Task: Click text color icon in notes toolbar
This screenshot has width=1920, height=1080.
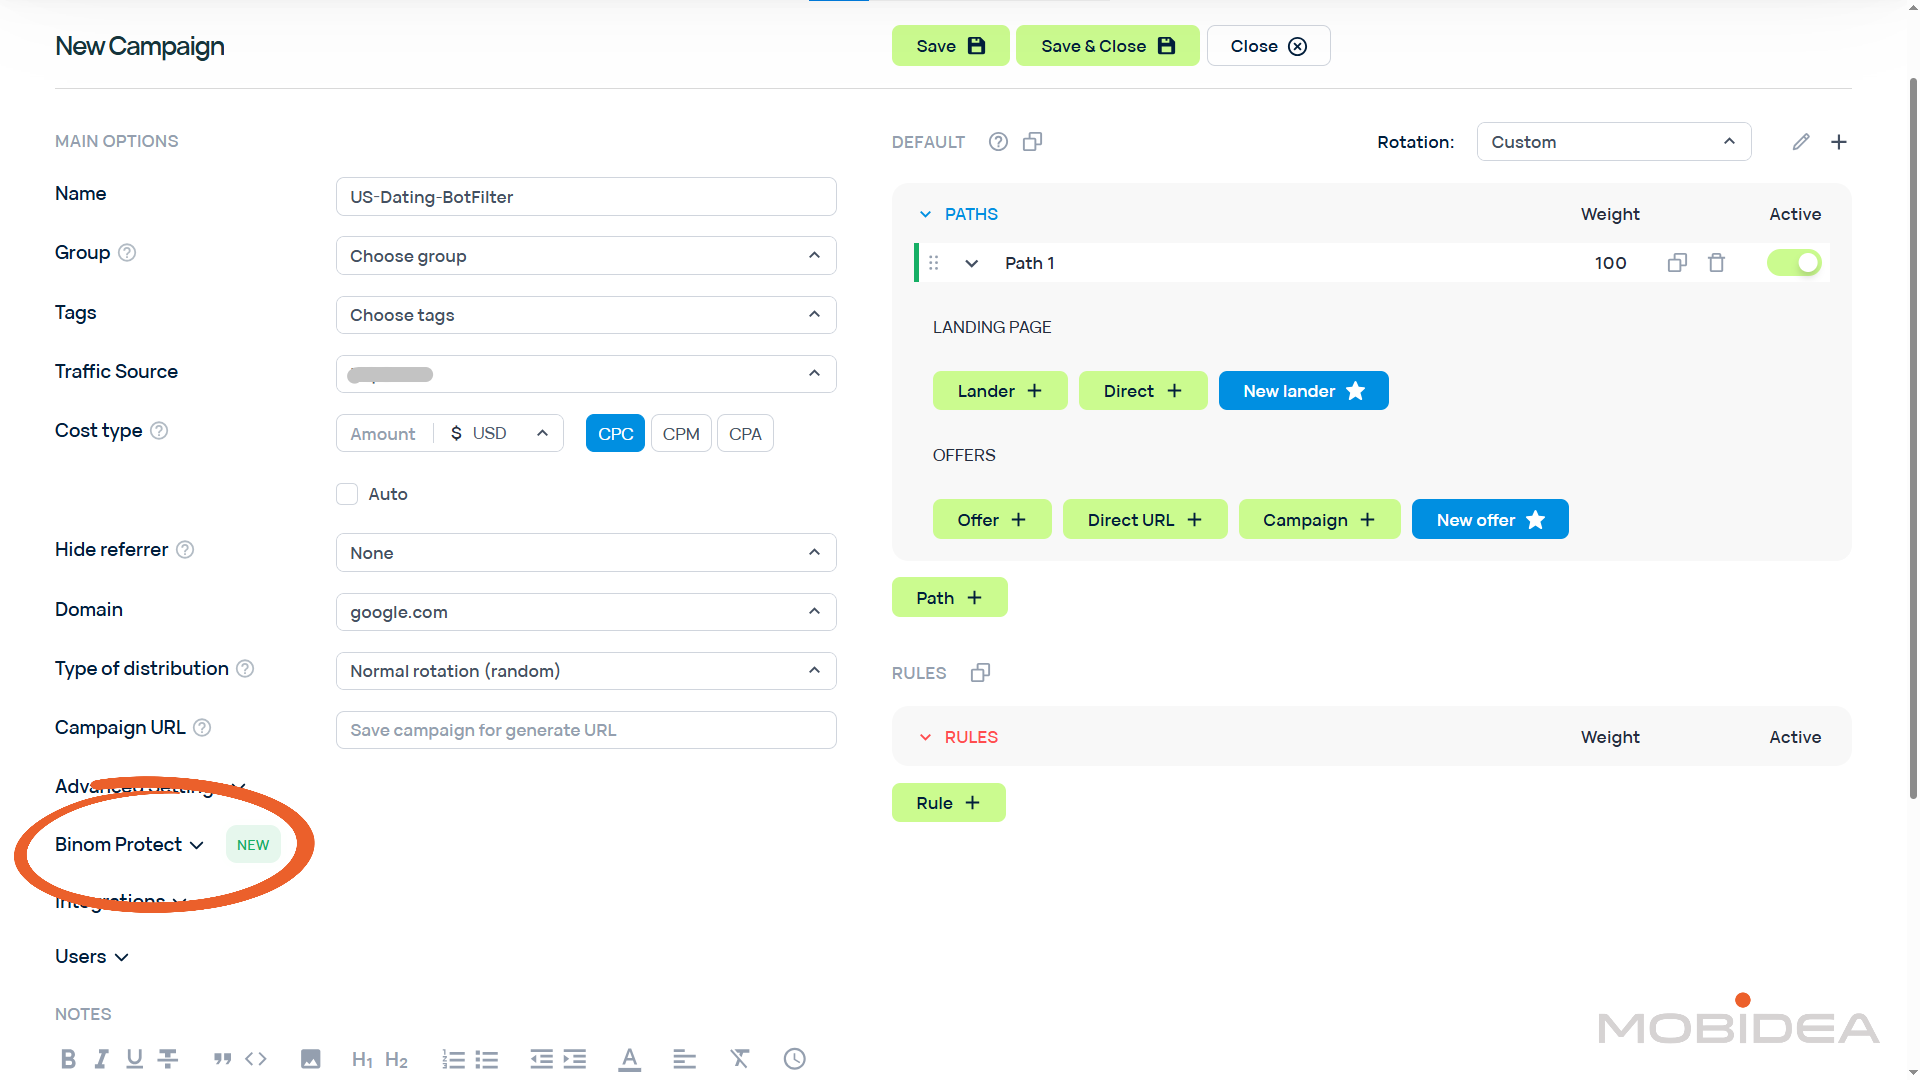Action: pyautogui.click(x=629, y=1059)
